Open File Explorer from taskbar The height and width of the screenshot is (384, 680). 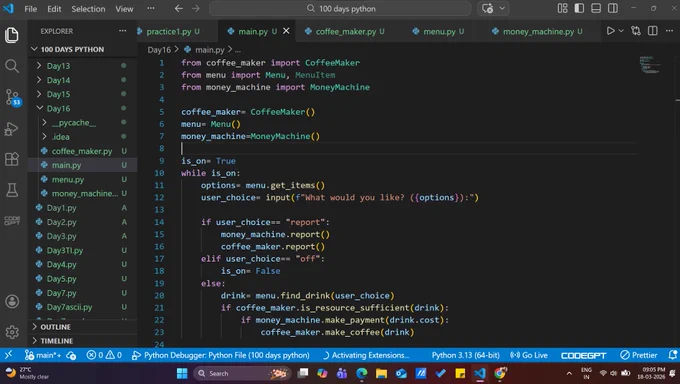[381, 373]
